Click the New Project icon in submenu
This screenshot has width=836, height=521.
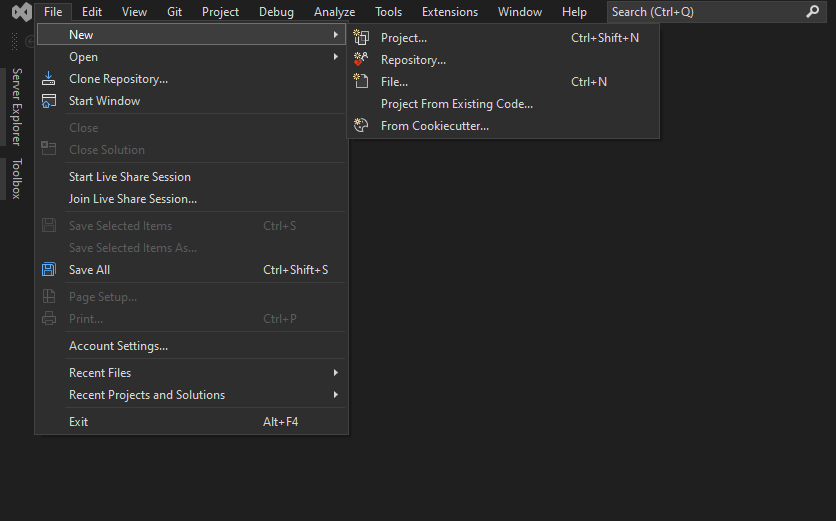click(361, 38)
